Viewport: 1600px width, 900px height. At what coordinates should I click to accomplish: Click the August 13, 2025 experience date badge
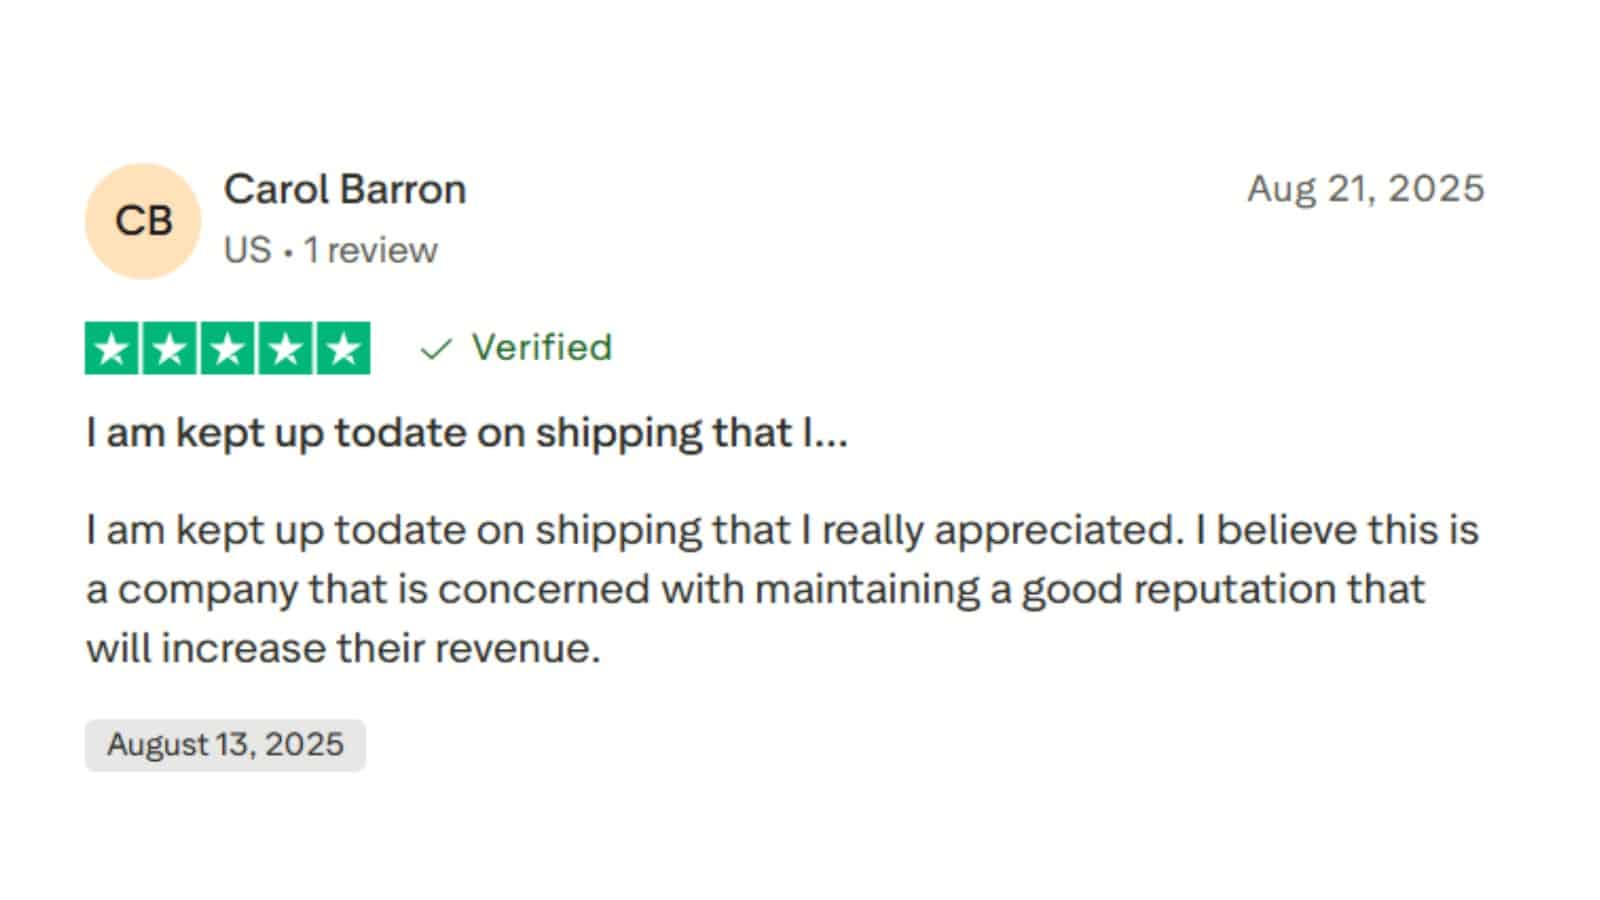225,745
